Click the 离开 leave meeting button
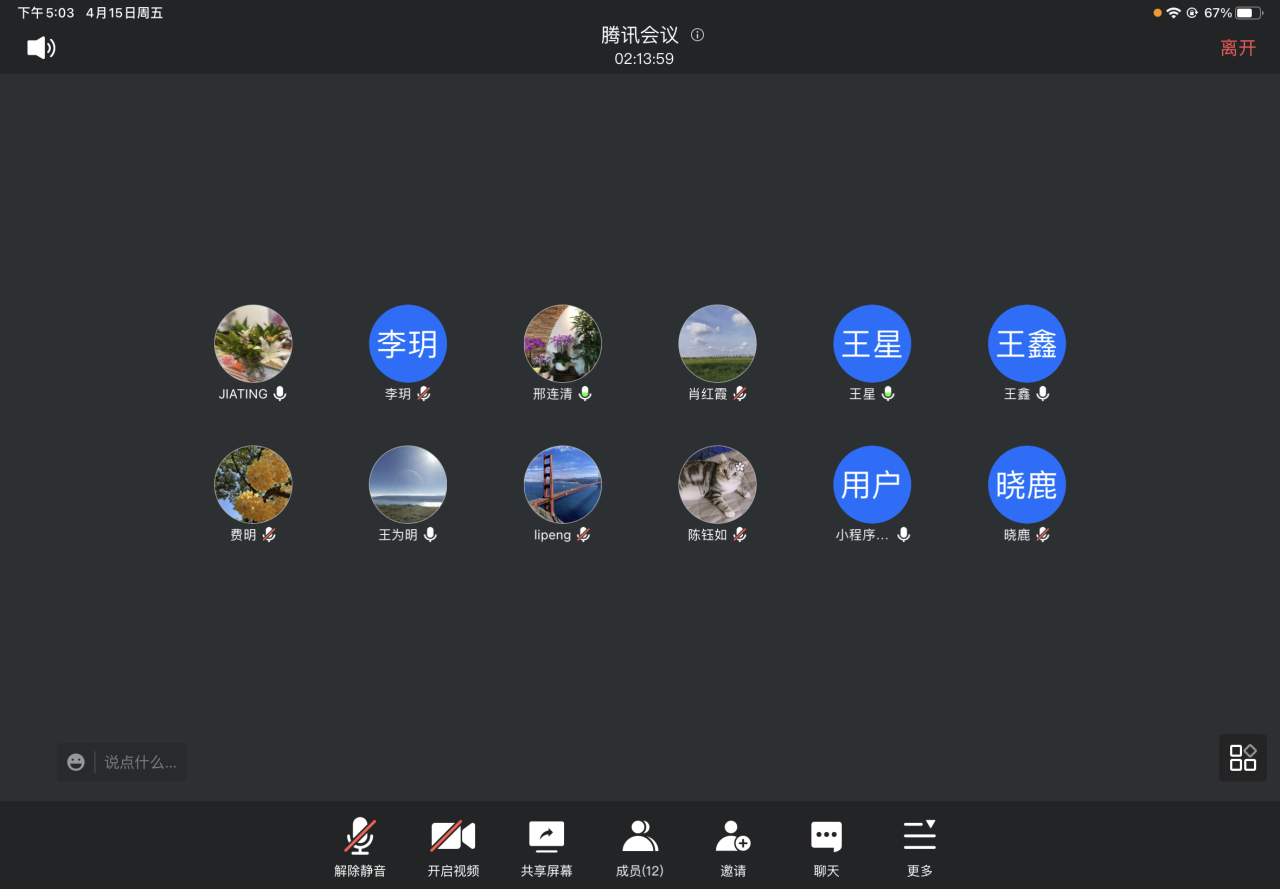1280x889 pixels. (x=1237, y=48)
